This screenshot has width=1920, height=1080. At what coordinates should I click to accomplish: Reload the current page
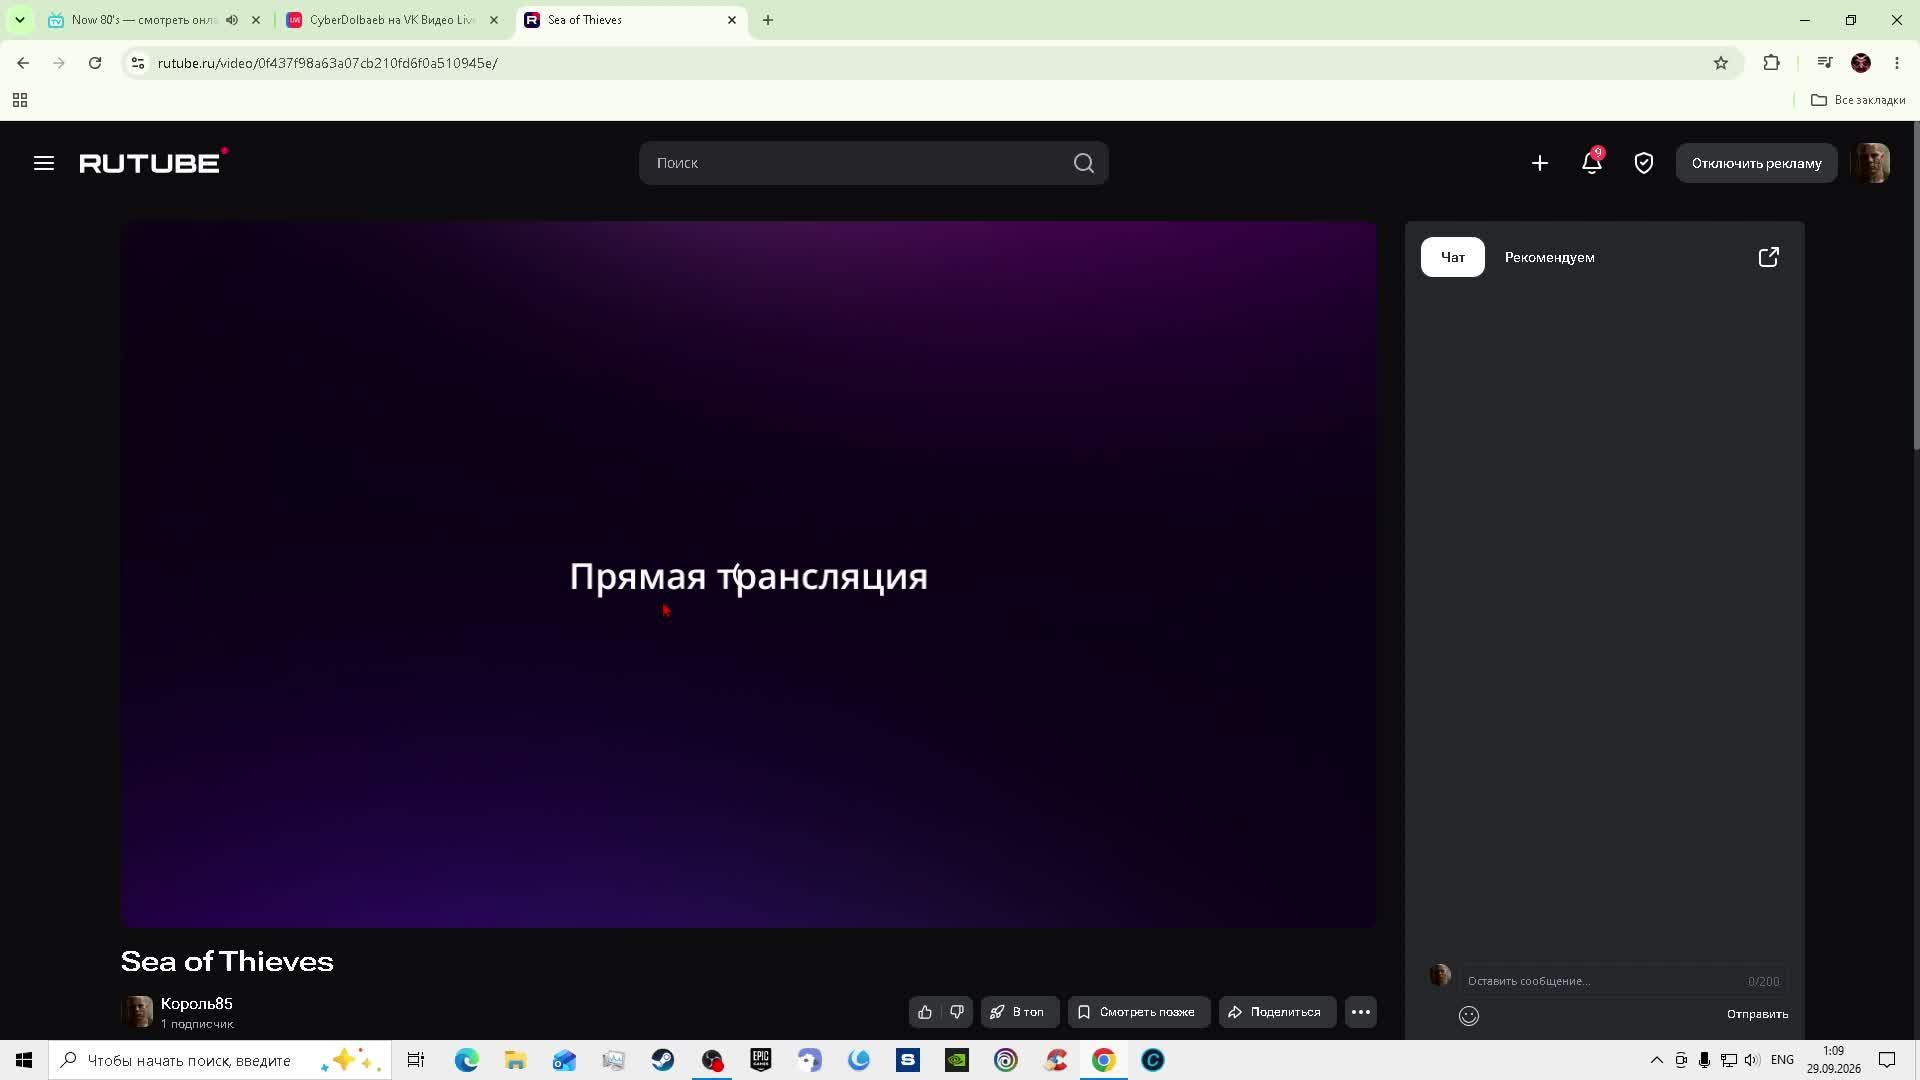tap(95, 63)
